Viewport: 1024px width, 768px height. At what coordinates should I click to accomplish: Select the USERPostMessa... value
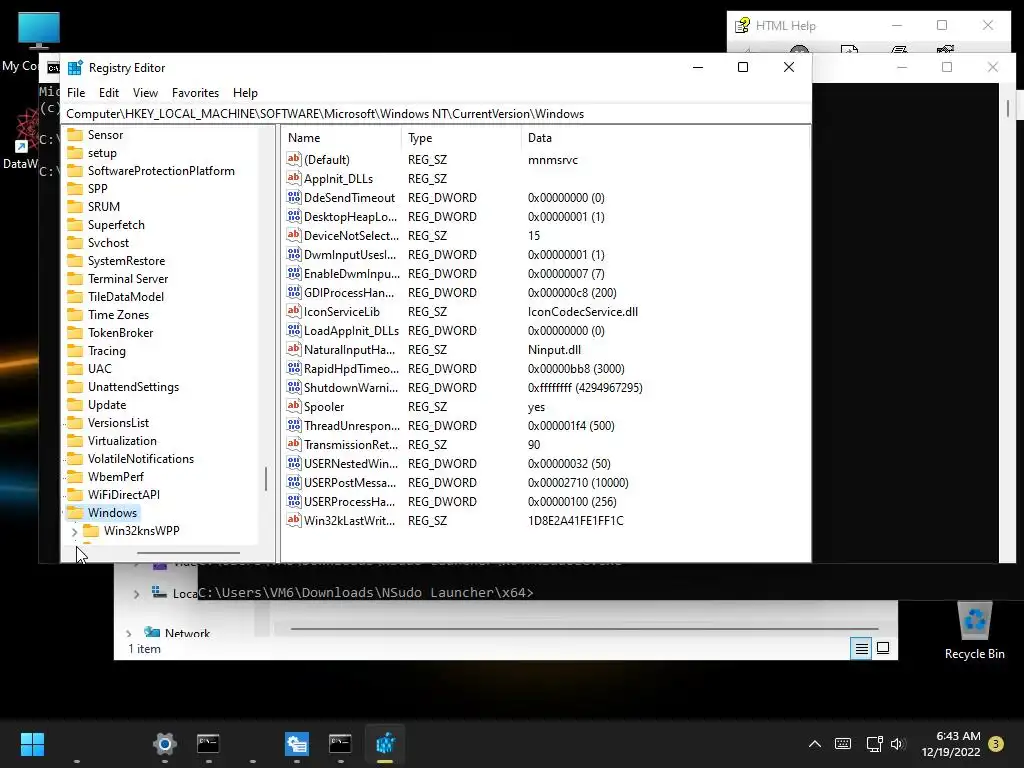pyautogui.click(x=349, y=482)
